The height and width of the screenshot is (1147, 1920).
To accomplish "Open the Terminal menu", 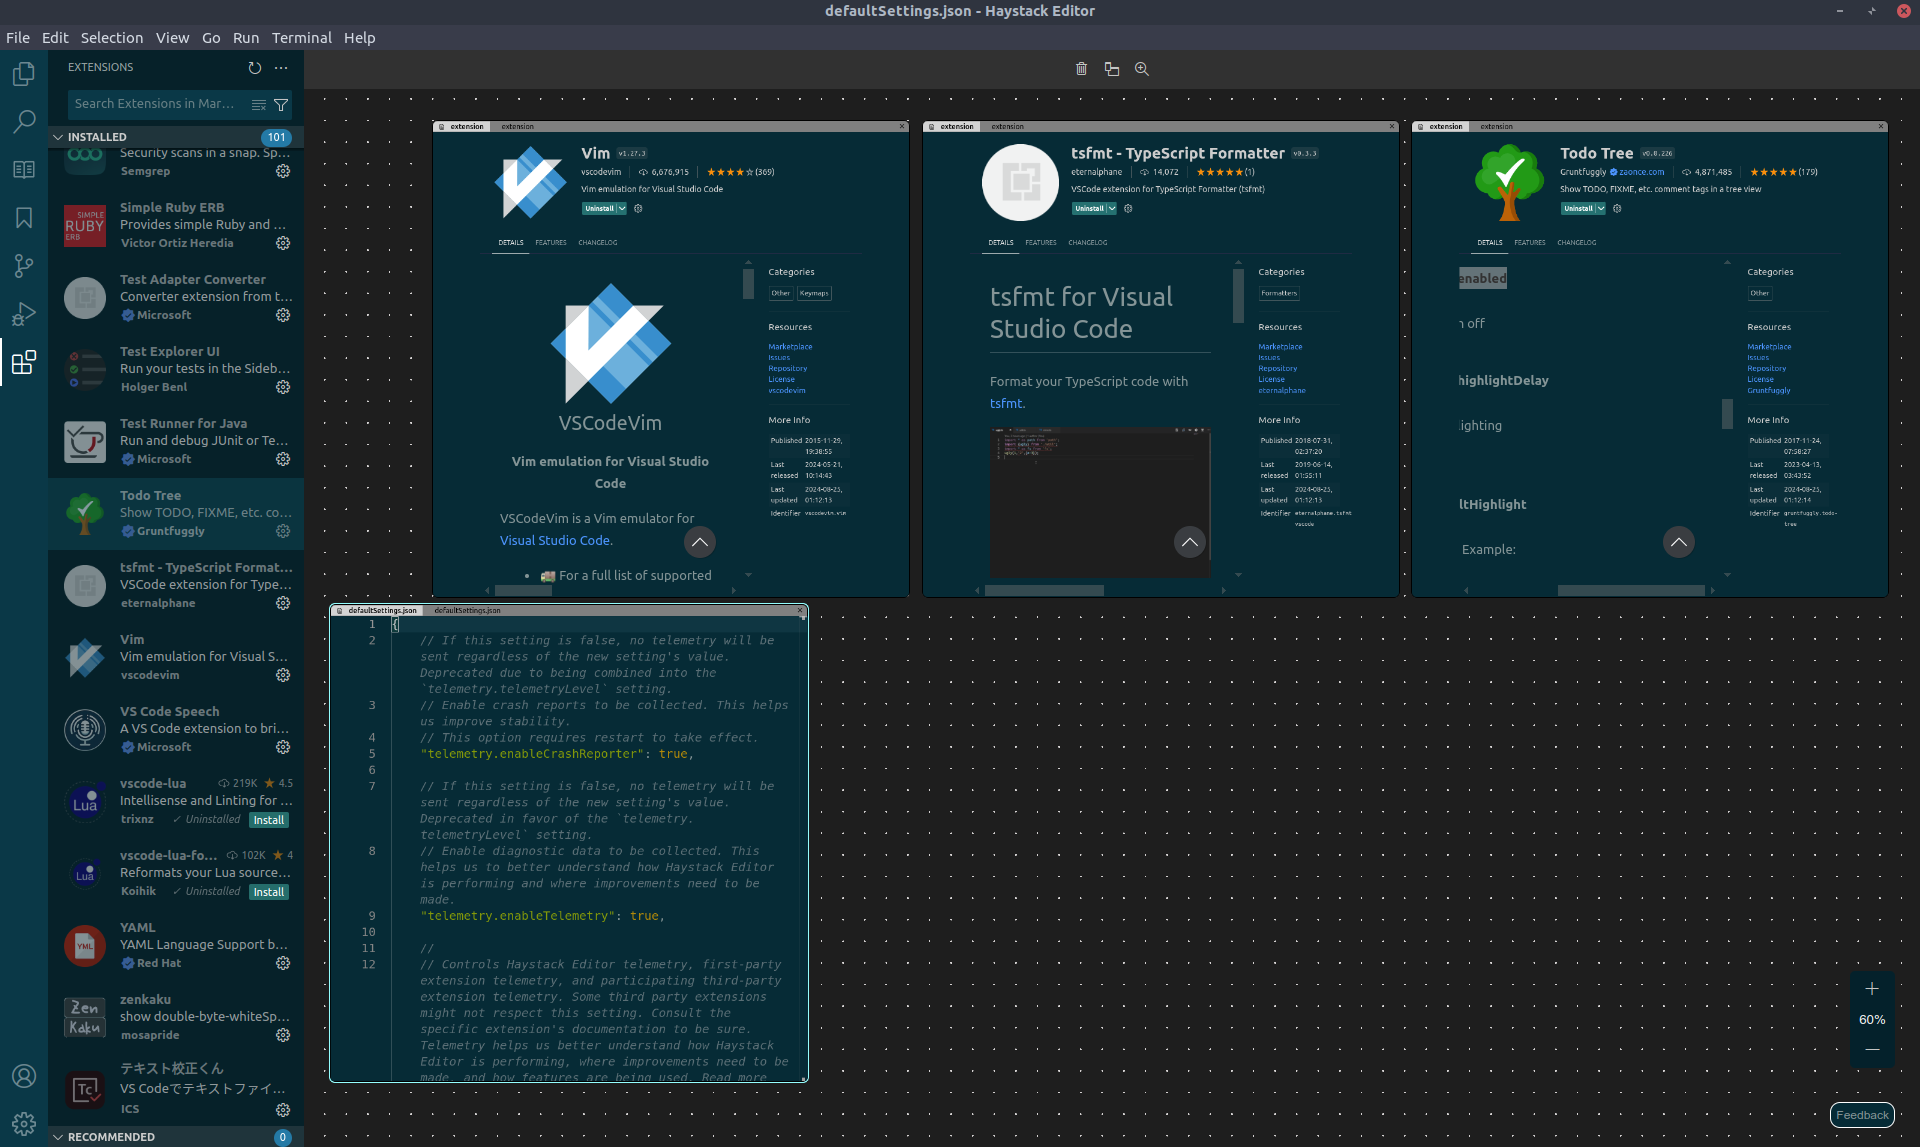I will (301, 38).
